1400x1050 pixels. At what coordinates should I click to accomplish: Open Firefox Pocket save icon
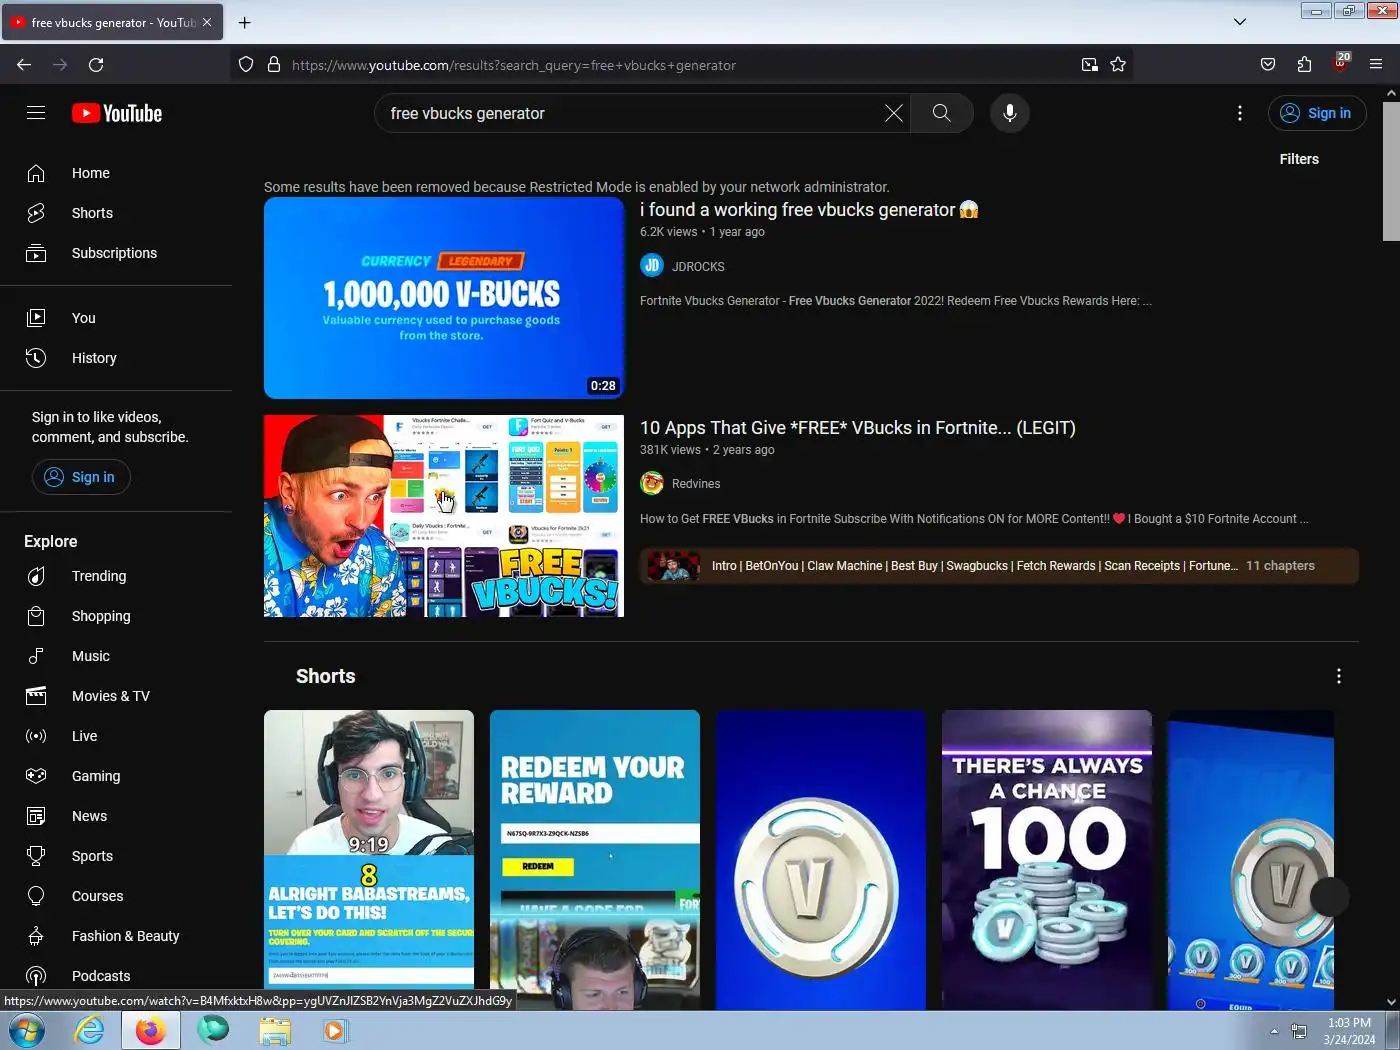point(1268,65)
